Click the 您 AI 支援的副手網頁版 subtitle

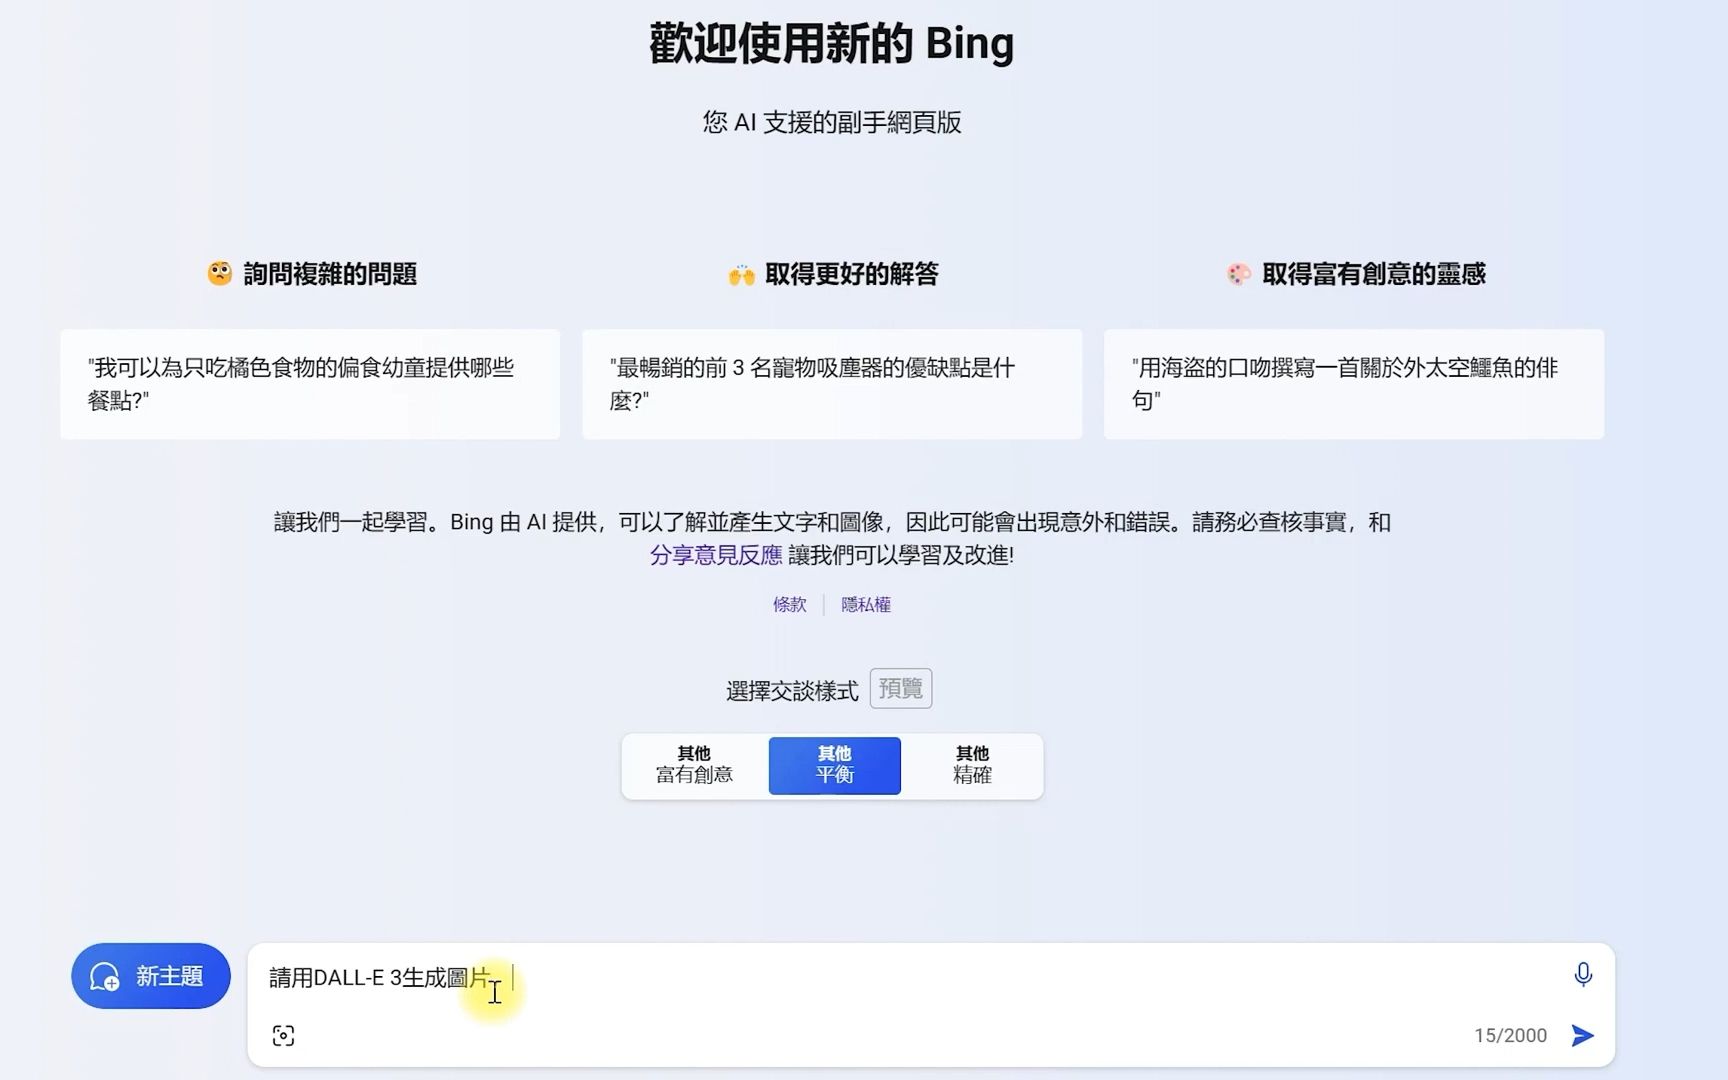tap(832, 122)
